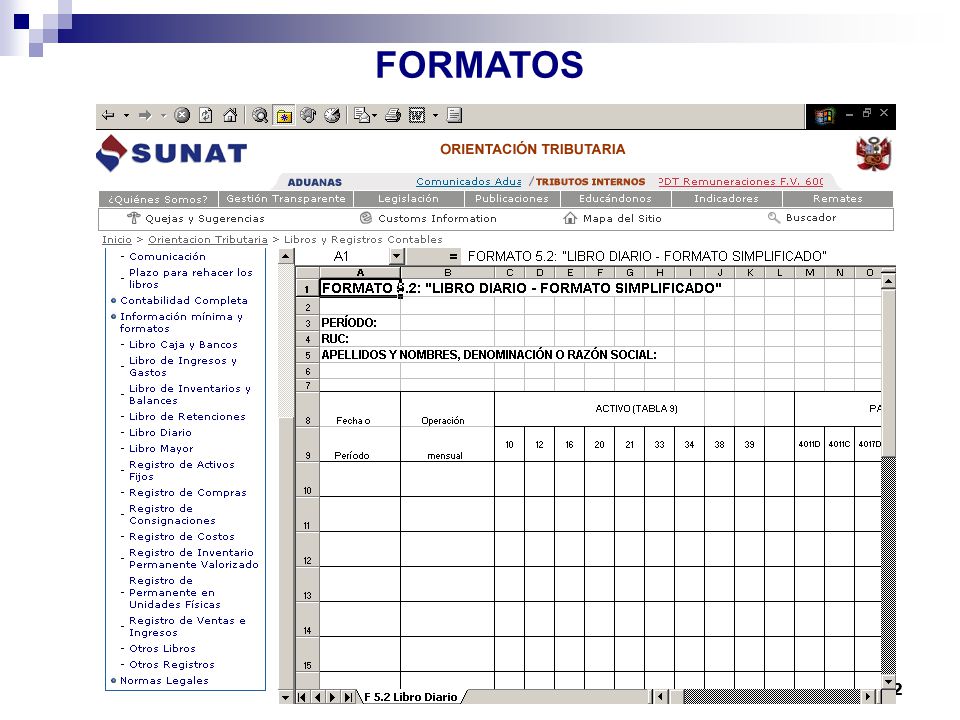Click the browser Forward arrow
The height and width of the screenshot is (720, 960).
pos(145,115)
